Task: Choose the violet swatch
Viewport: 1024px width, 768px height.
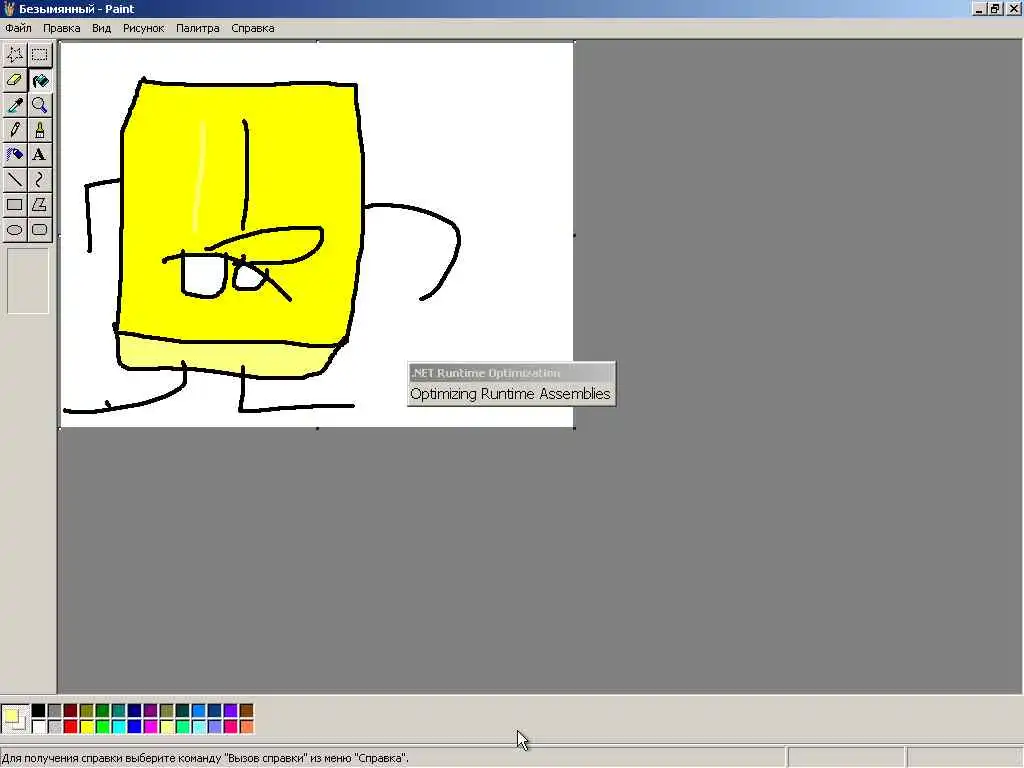Action: pos(231,711)
